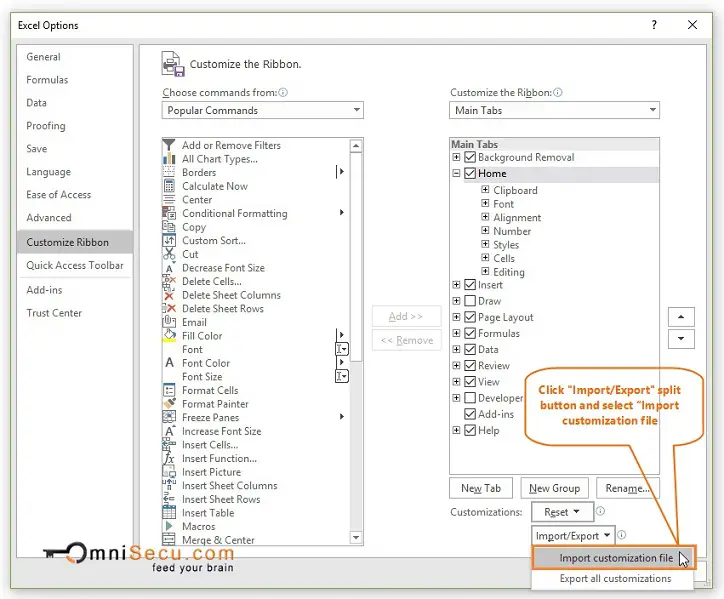Collapse the Home tab tree node
Image resolution: width=724 pixels, height=599 pixels.
[x=456, y=173]
